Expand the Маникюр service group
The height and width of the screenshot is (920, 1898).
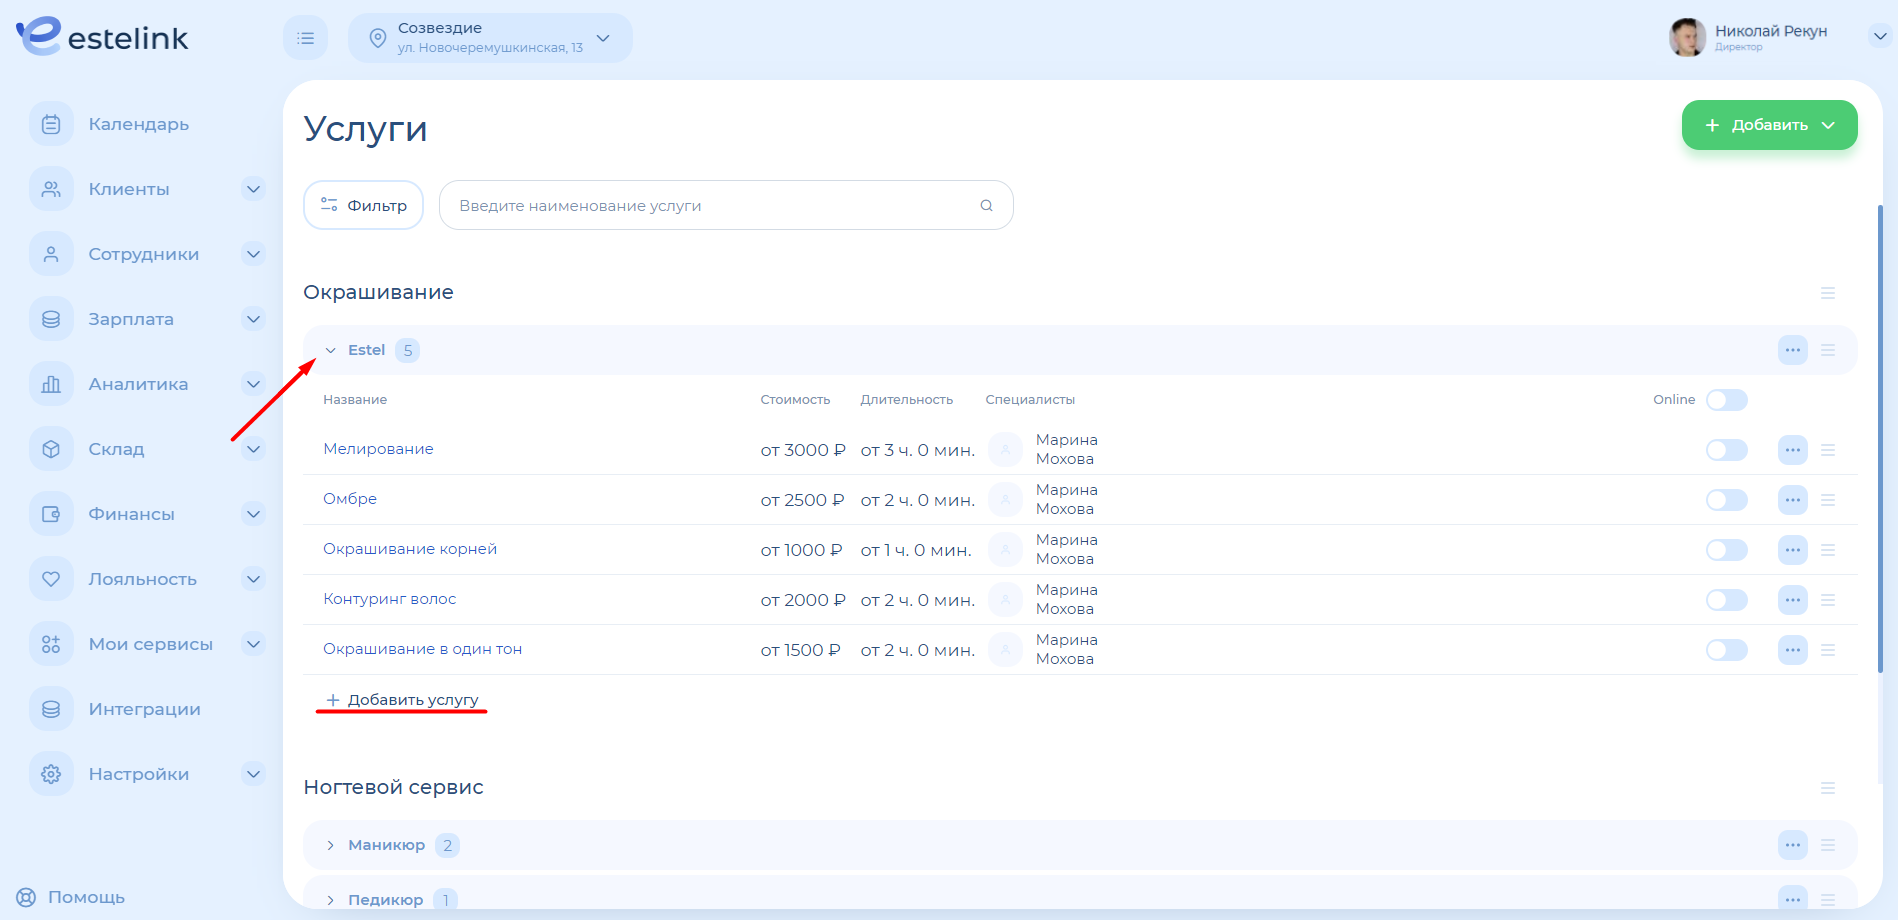(x=331, y=846)
